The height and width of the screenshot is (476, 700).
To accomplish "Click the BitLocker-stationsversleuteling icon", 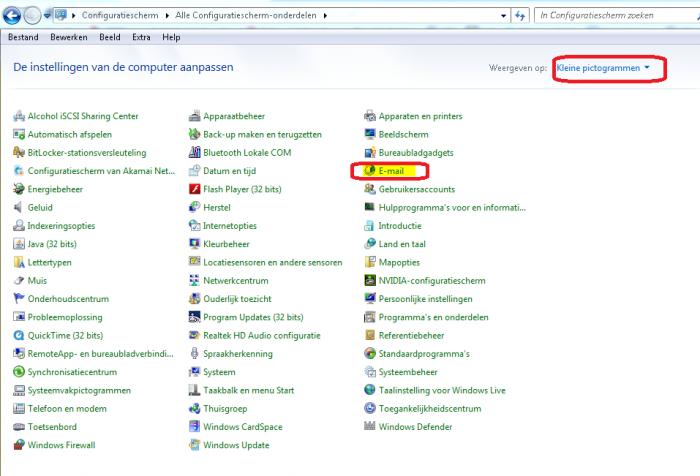I will point(19,153).
